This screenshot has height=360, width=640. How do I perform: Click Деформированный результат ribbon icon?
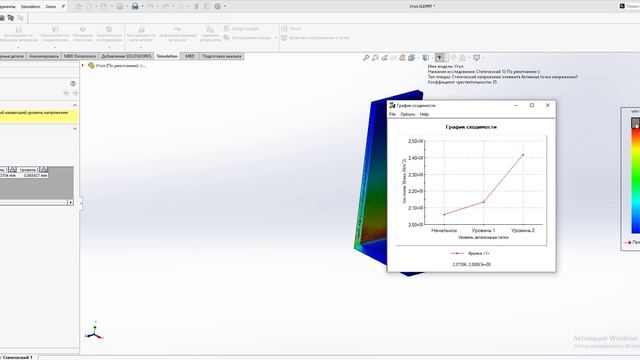(x=178, y=30)
